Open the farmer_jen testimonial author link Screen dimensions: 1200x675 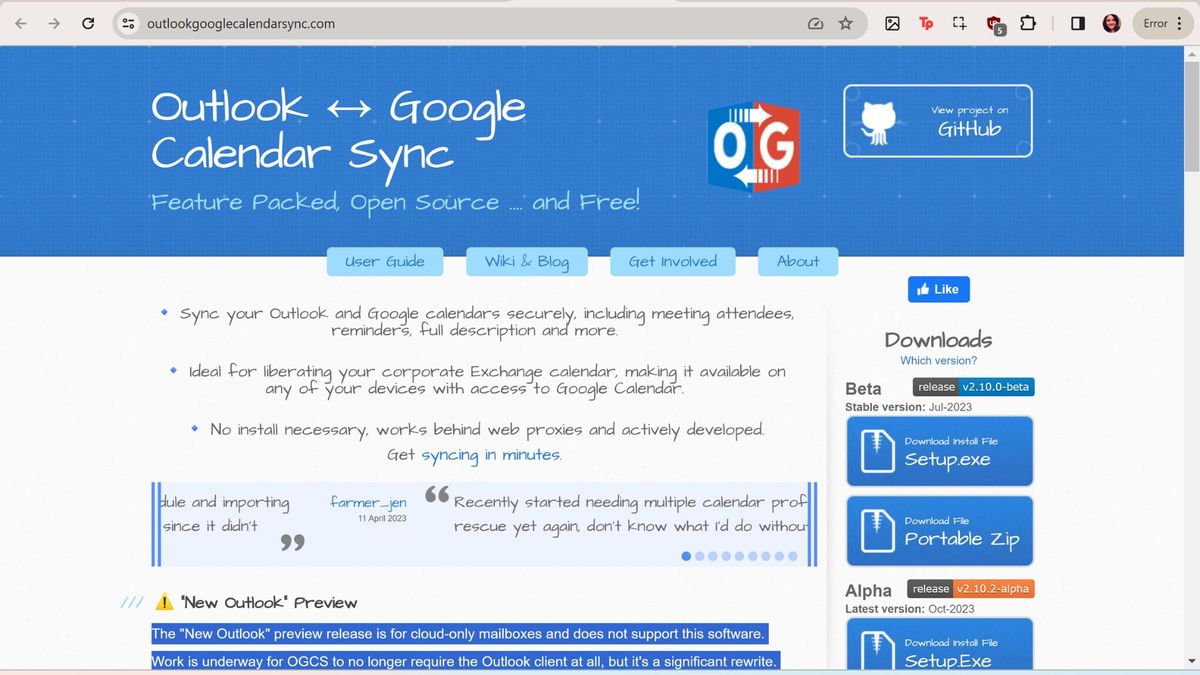coord(368,502)
